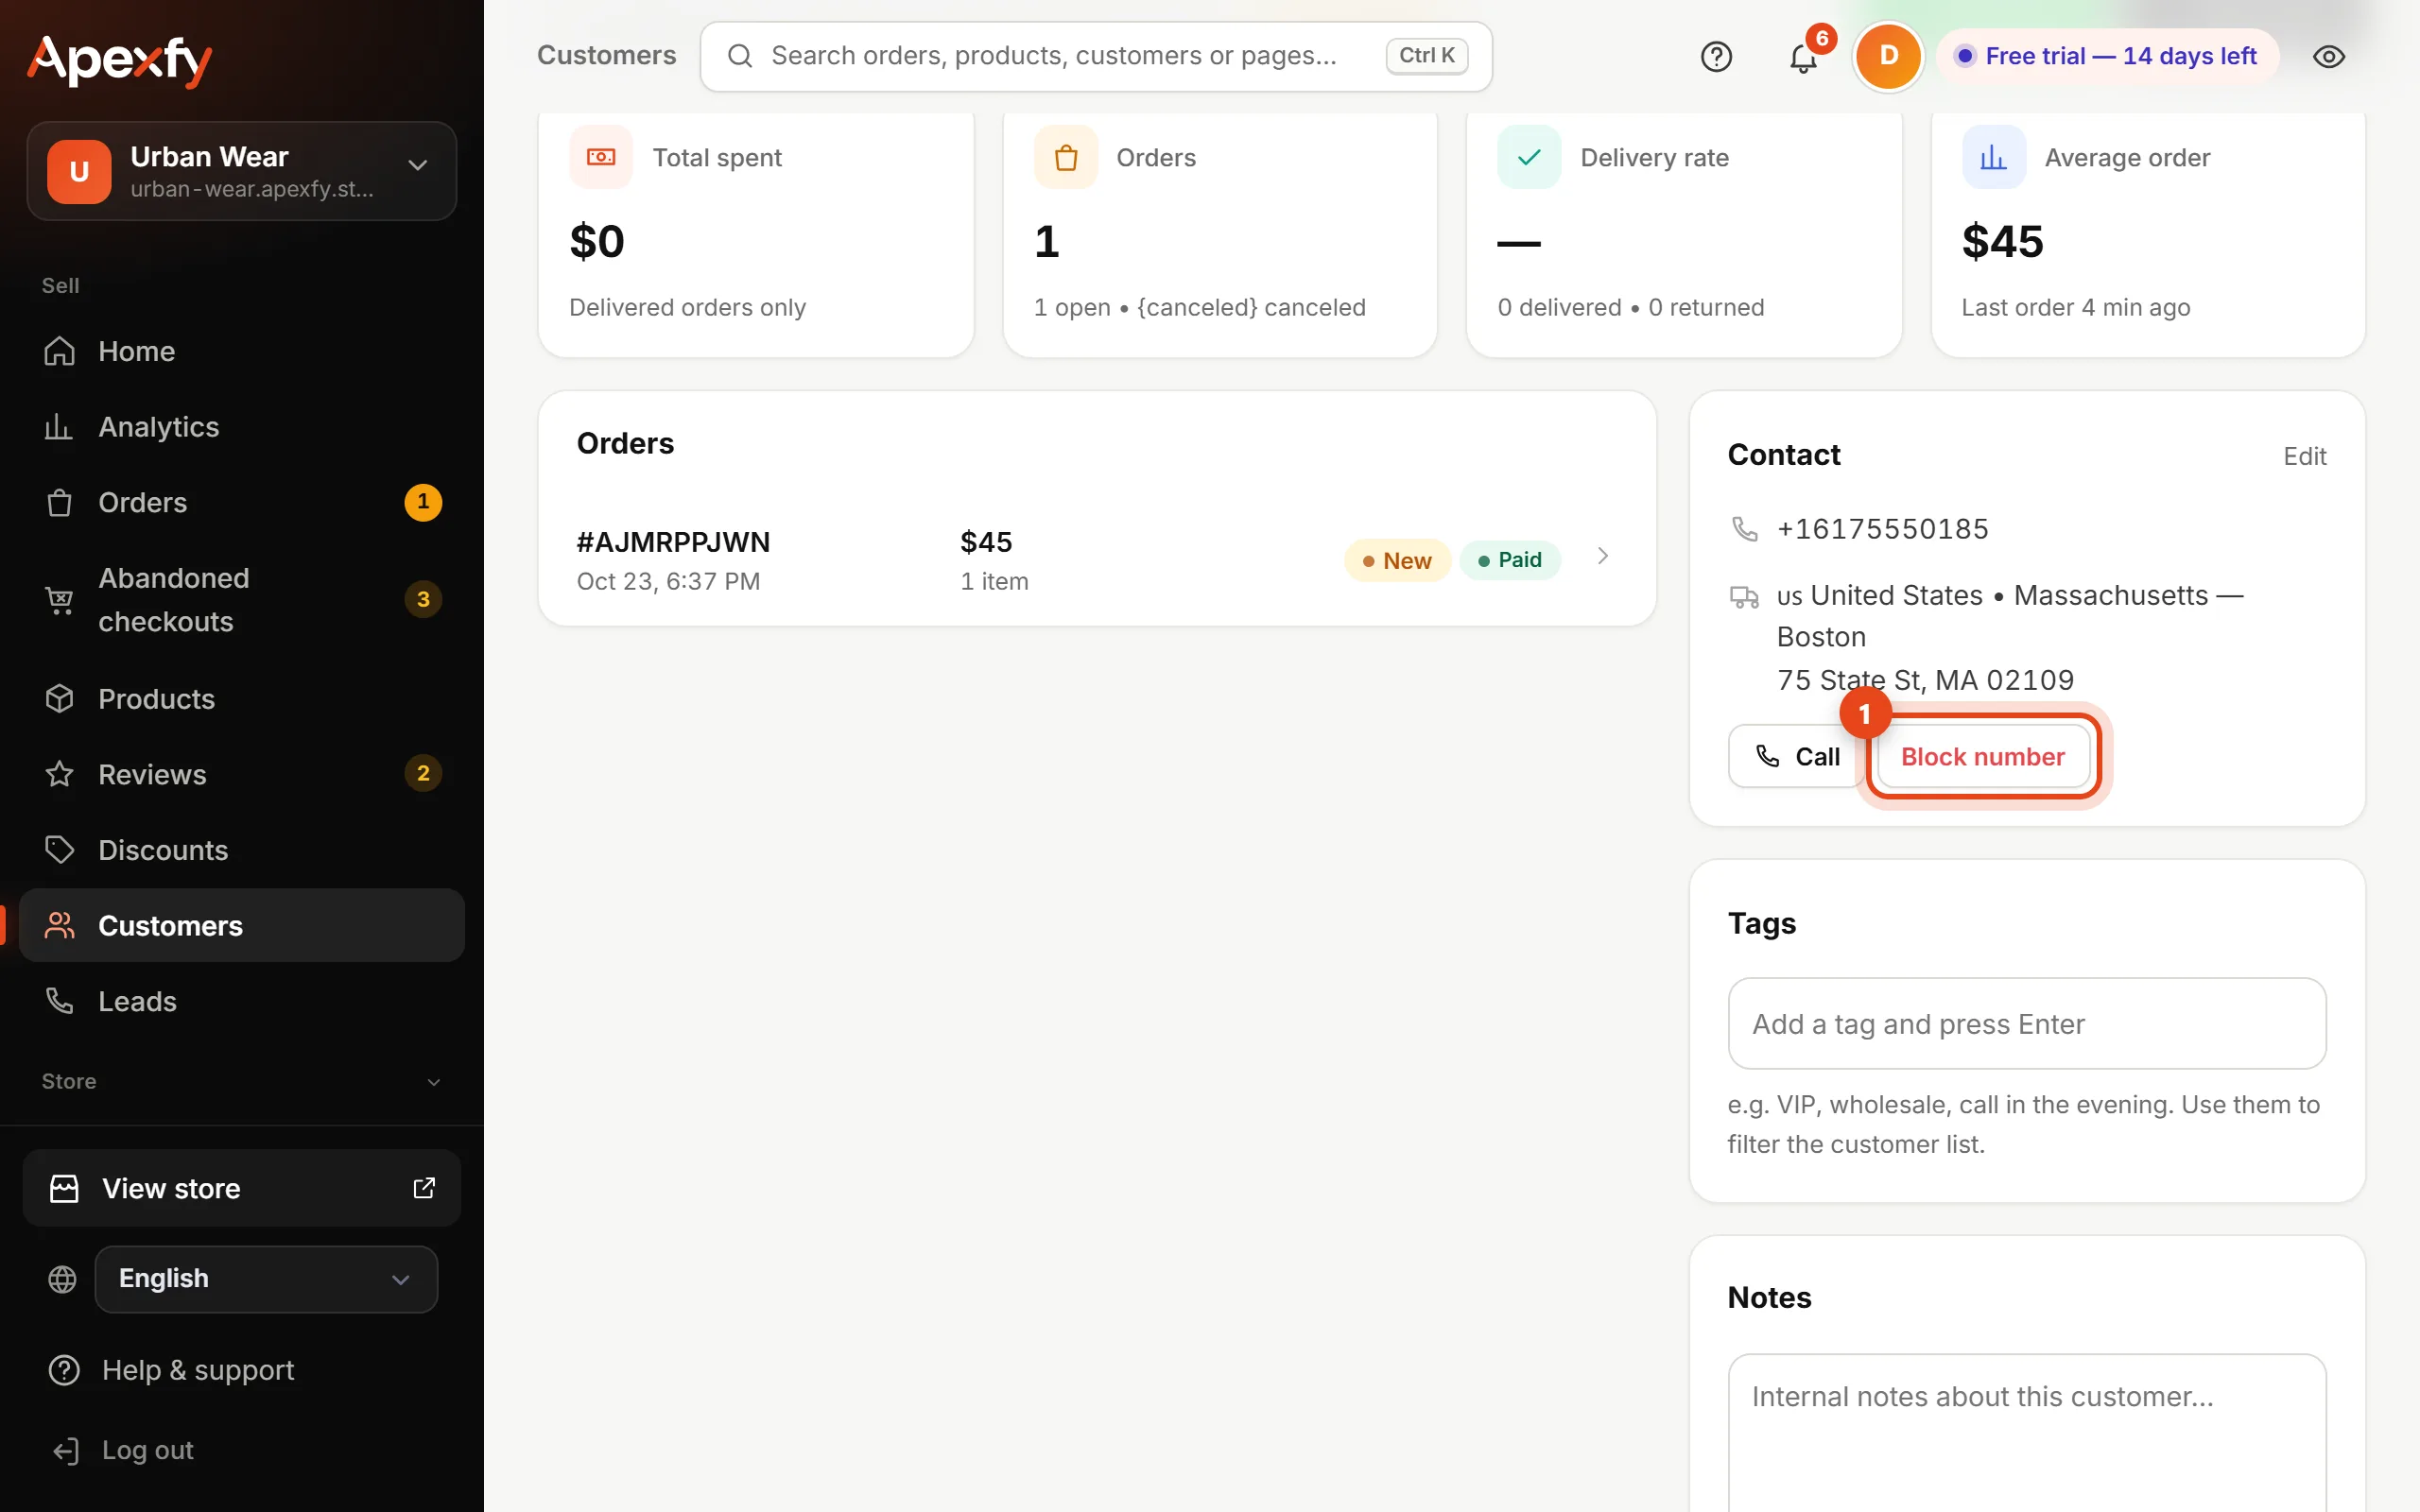This screenshot has height=1512, width=2420.
Task: Open Products in sidebar
Action: pos(242,699)
